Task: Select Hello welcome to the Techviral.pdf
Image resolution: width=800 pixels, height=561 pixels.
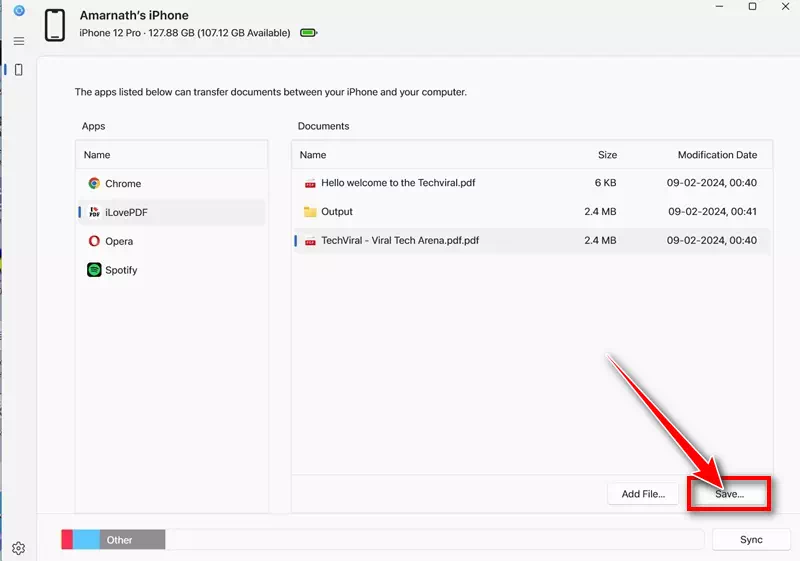Action: 532,183
